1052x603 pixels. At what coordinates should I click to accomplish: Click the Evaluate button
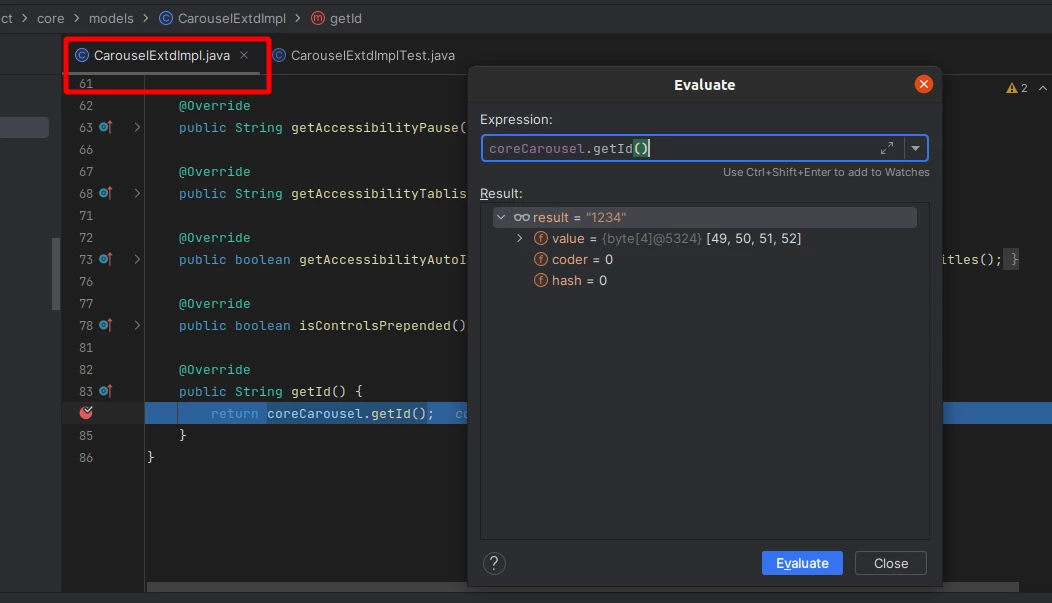802,563
